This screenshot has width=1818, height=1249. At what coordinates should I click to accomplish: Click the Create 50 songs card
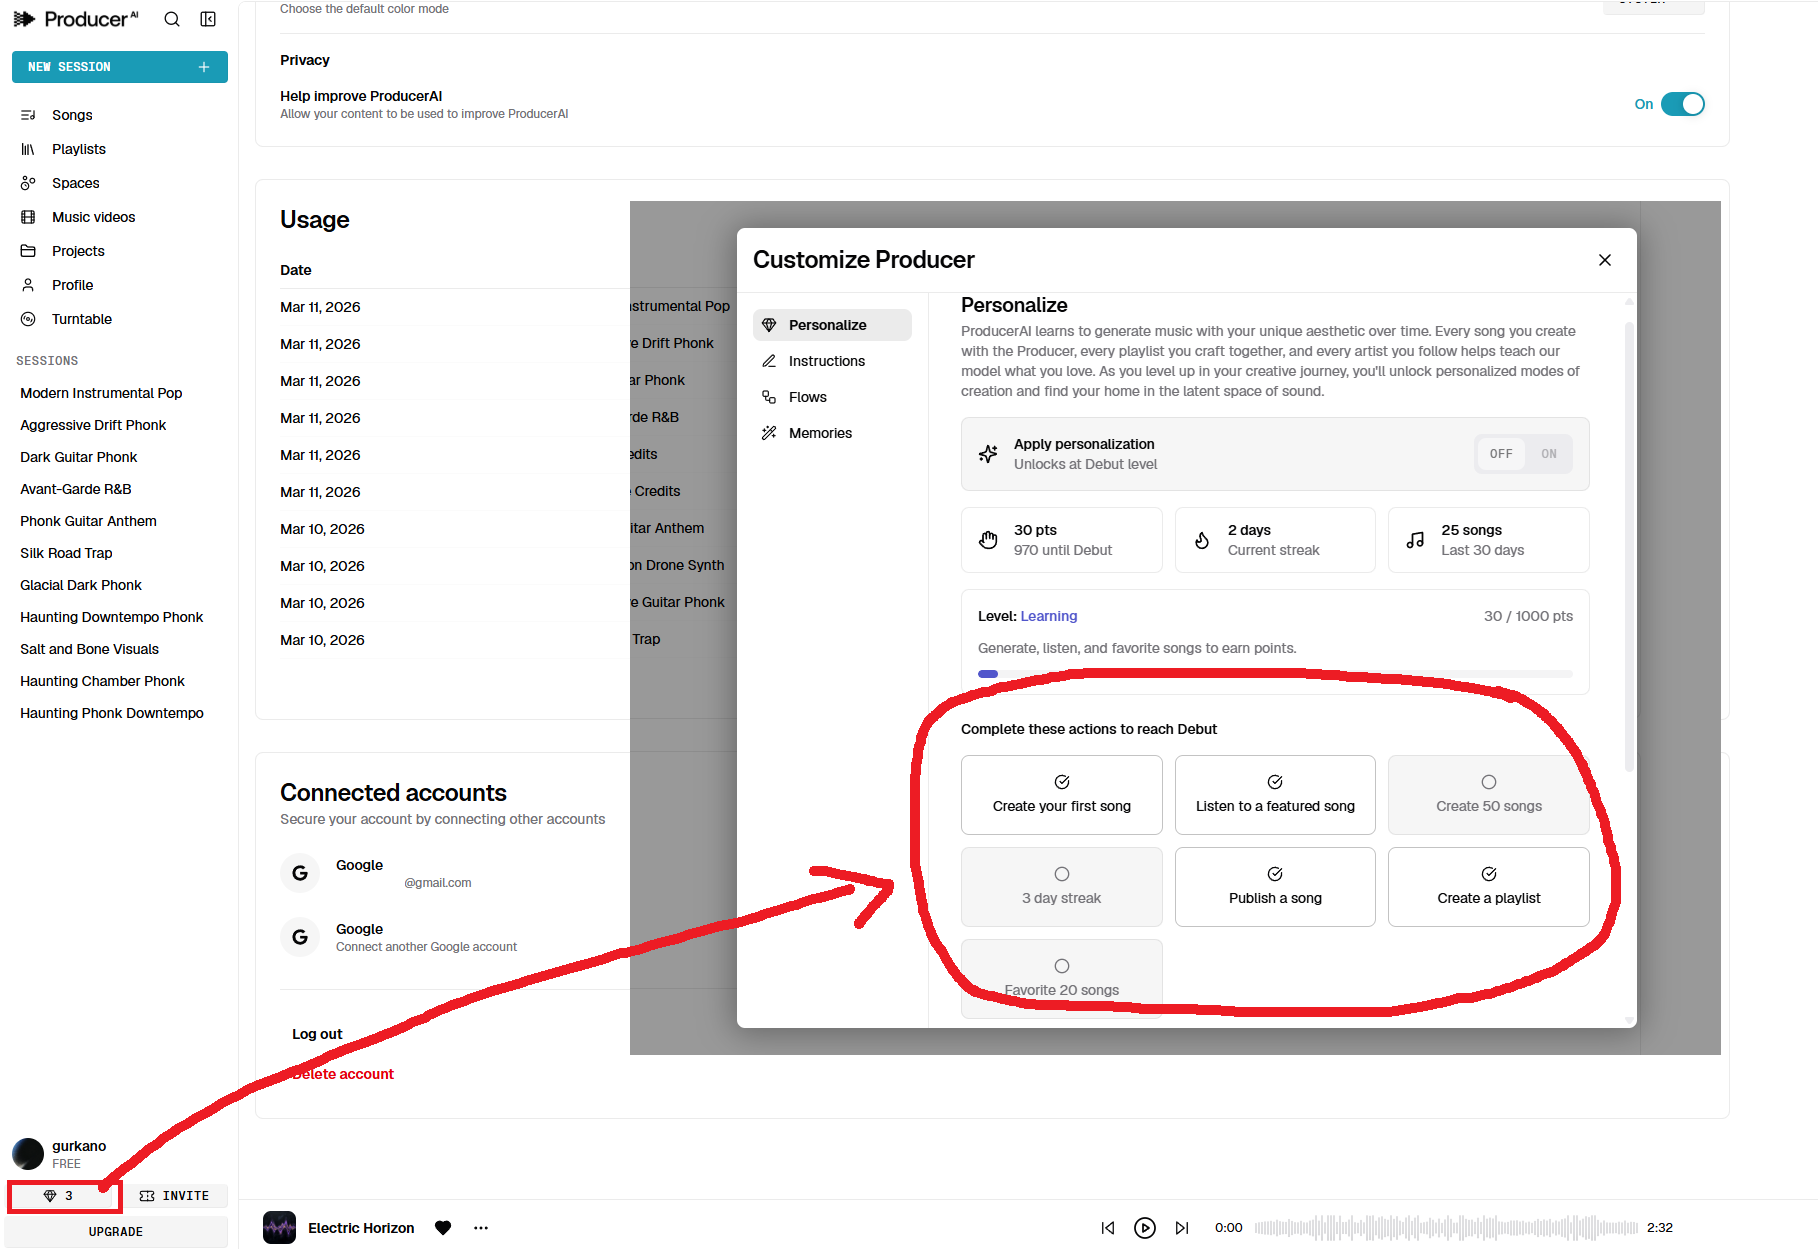tap(1489, 795)
